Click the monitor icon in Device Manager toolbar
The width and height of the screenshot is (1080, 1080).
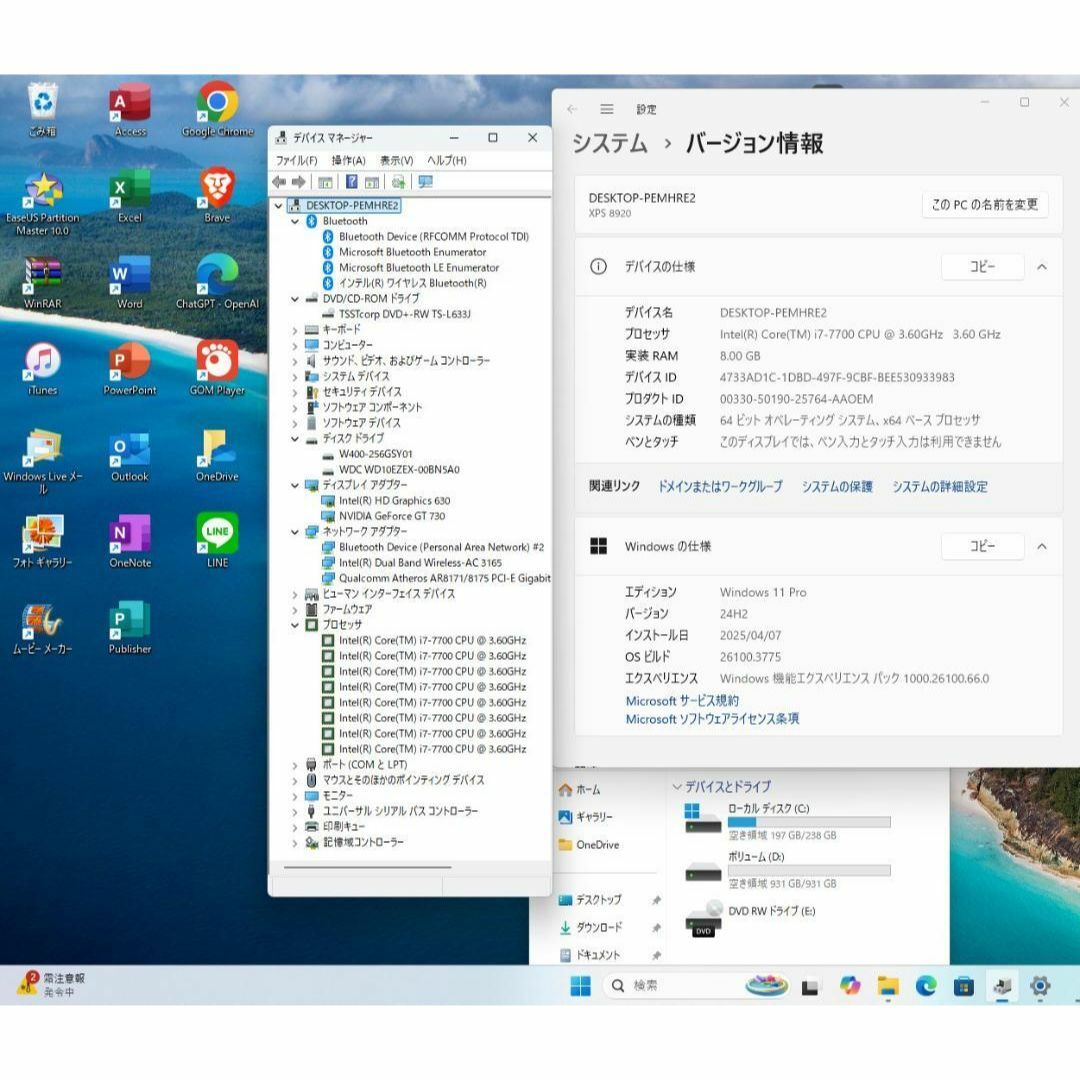click(426, 182)
